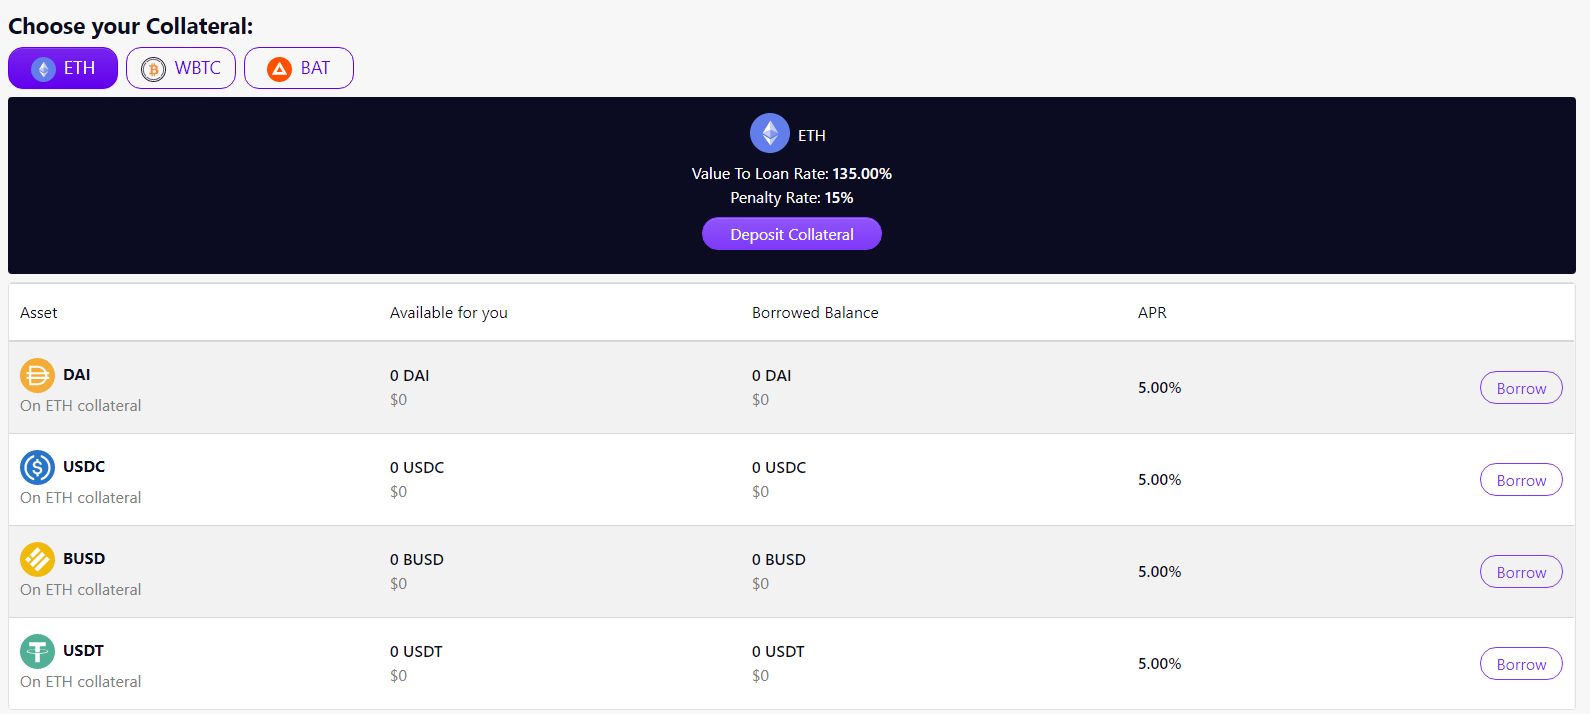The image size is (1590, 714).
Task: Click the Asset column header
Action: click(x=39, y=313)
